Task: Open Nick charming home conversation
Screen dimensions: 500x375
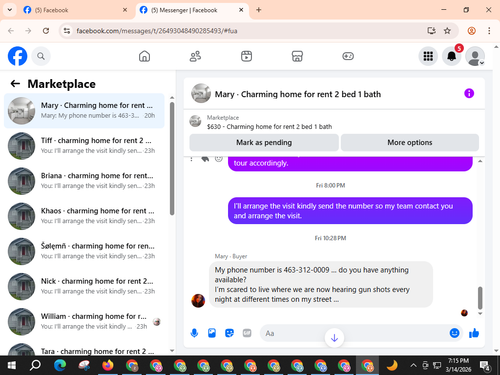Action: [x=84, y=286]
